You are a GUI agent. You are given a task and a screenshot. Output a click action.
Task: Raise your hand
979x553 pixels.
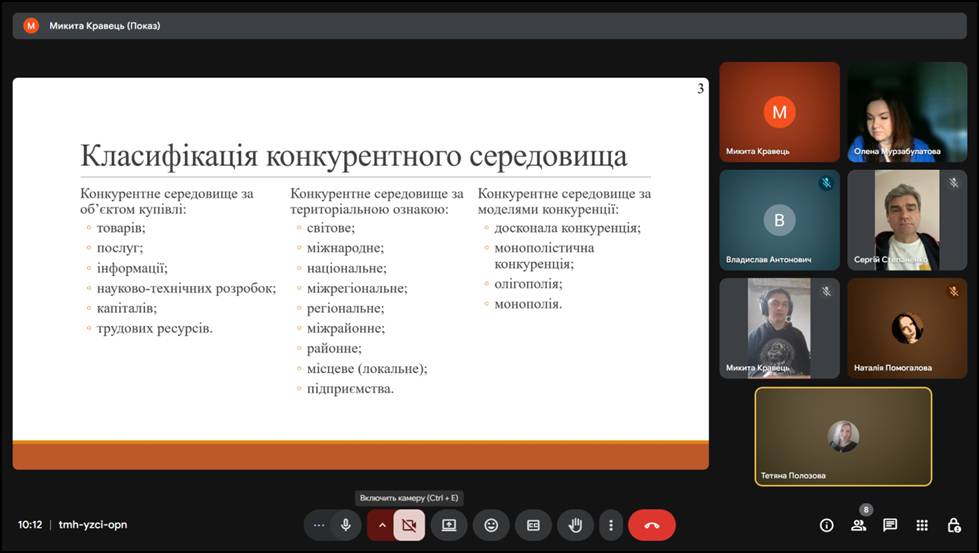tap(576, 525)
